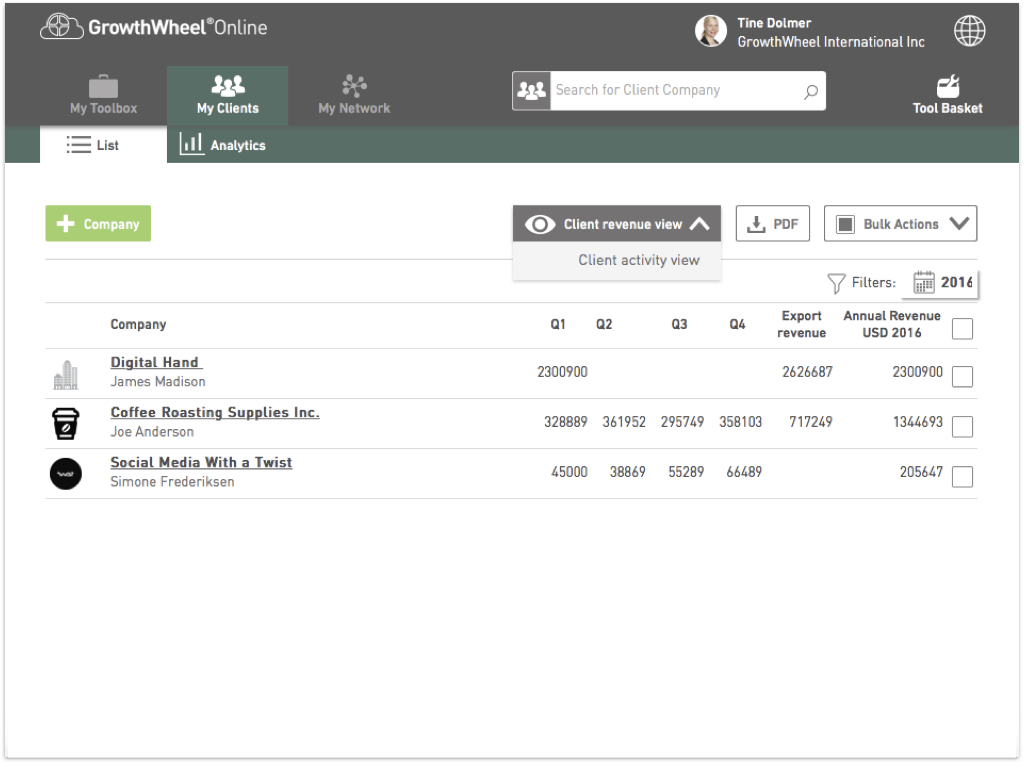
Task: Click Social Media Q3 value 55289
Action: click(x=686, y=472)
